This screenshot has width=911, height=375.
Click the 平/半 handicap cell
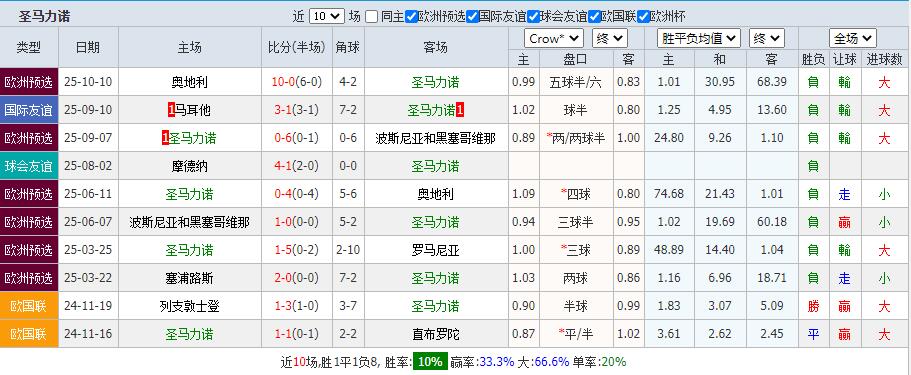coord(575,334)
